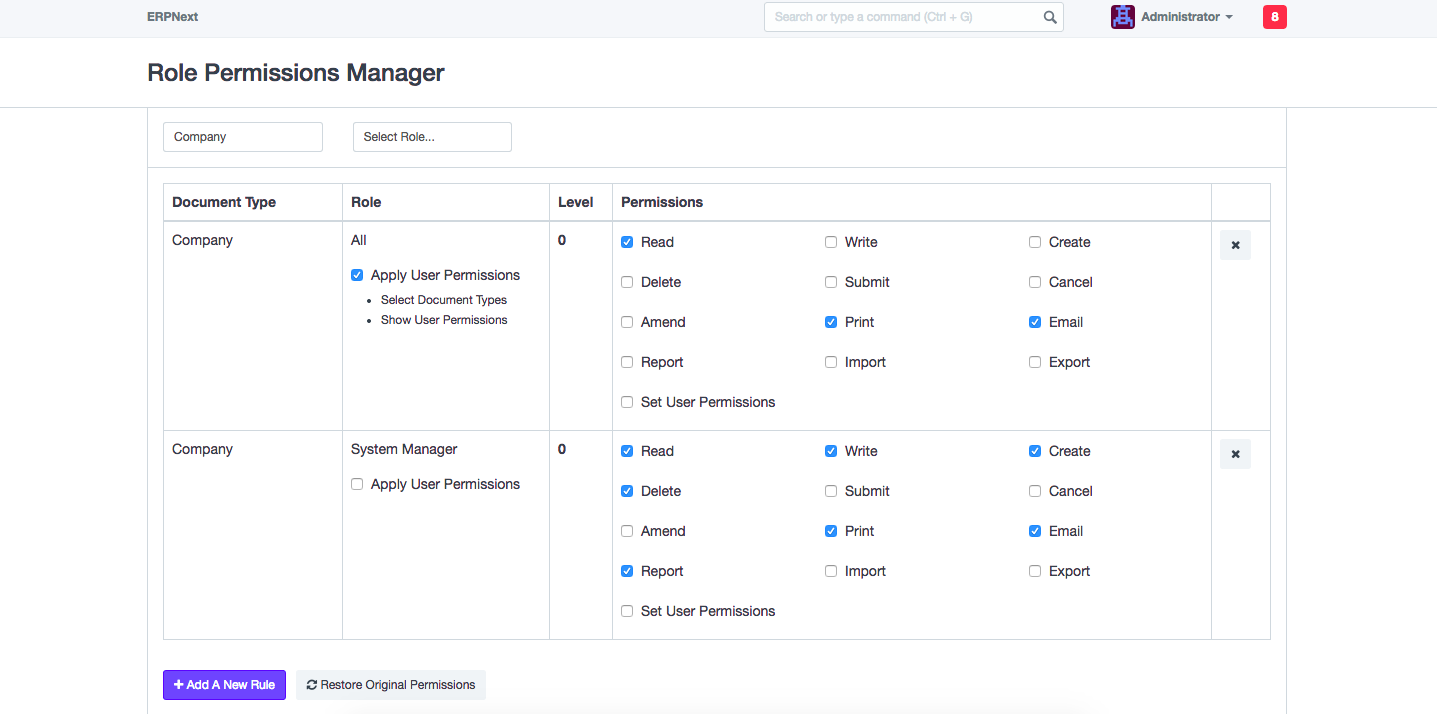This screenshot has width=1437, height=714.
Task: Focus the search or command field
Action: pyautogui.click(x=900, y=17)
